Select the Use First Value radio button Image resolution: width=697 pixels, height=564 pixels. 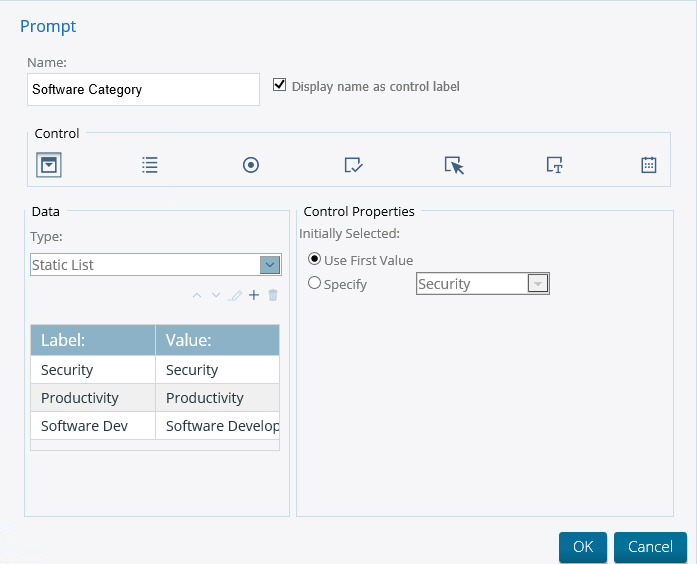click(x=314, y=259)
